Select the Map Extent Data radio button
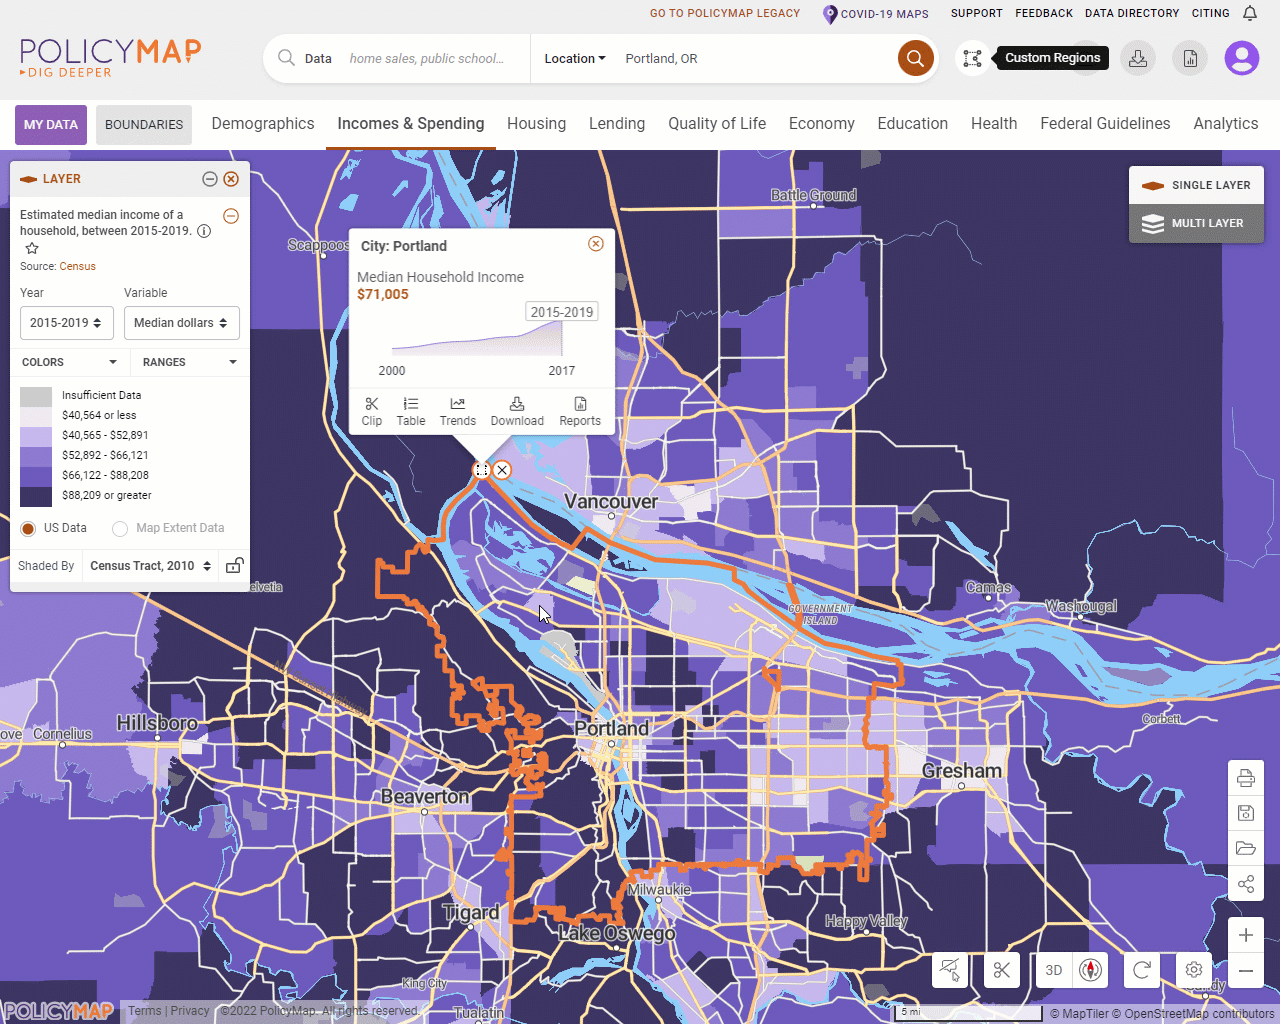The height and width of the screenshot is (1024, 1280). tap(120, 528)
